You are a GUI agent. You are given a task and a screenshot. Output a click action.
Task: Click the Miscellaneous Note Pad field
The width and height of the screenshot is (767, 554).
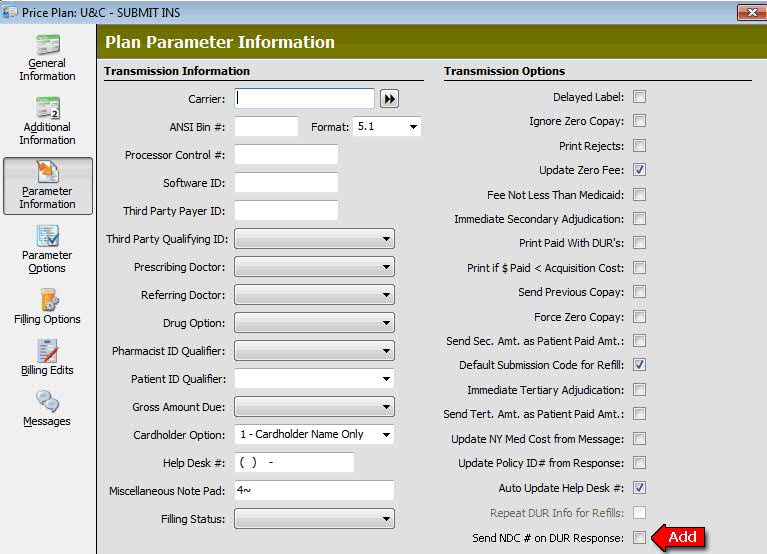click(x=314, y=490)
